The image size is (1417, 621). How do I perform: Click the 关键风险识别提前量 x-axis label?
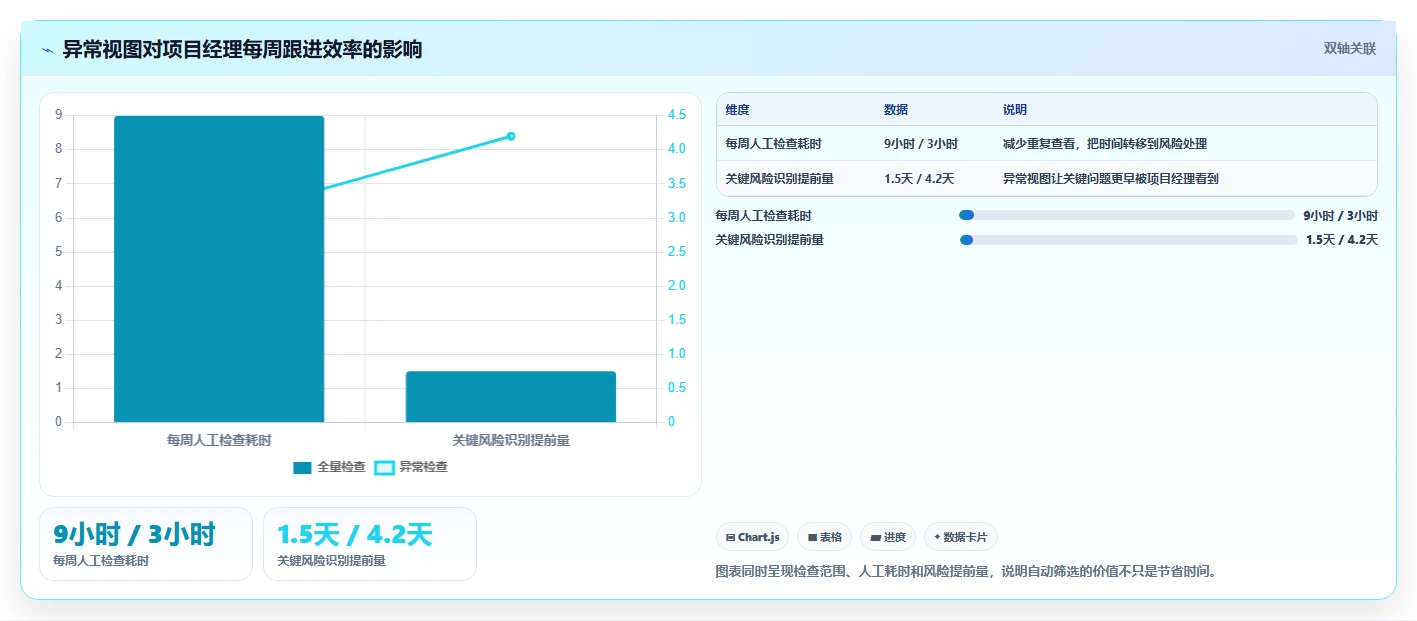(x=511, y=440)
